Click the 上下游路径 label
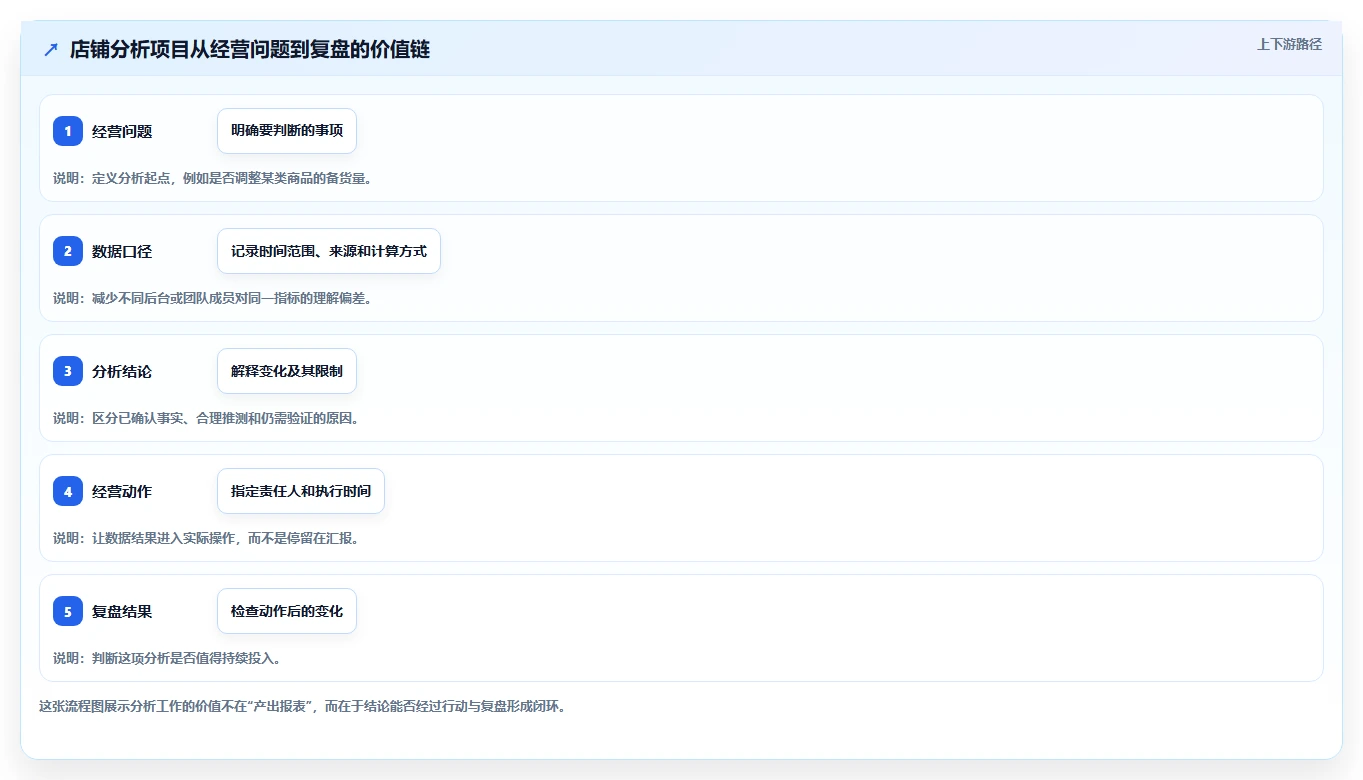The height and width of the screenshot is (780, 1363). [1289, 44]
